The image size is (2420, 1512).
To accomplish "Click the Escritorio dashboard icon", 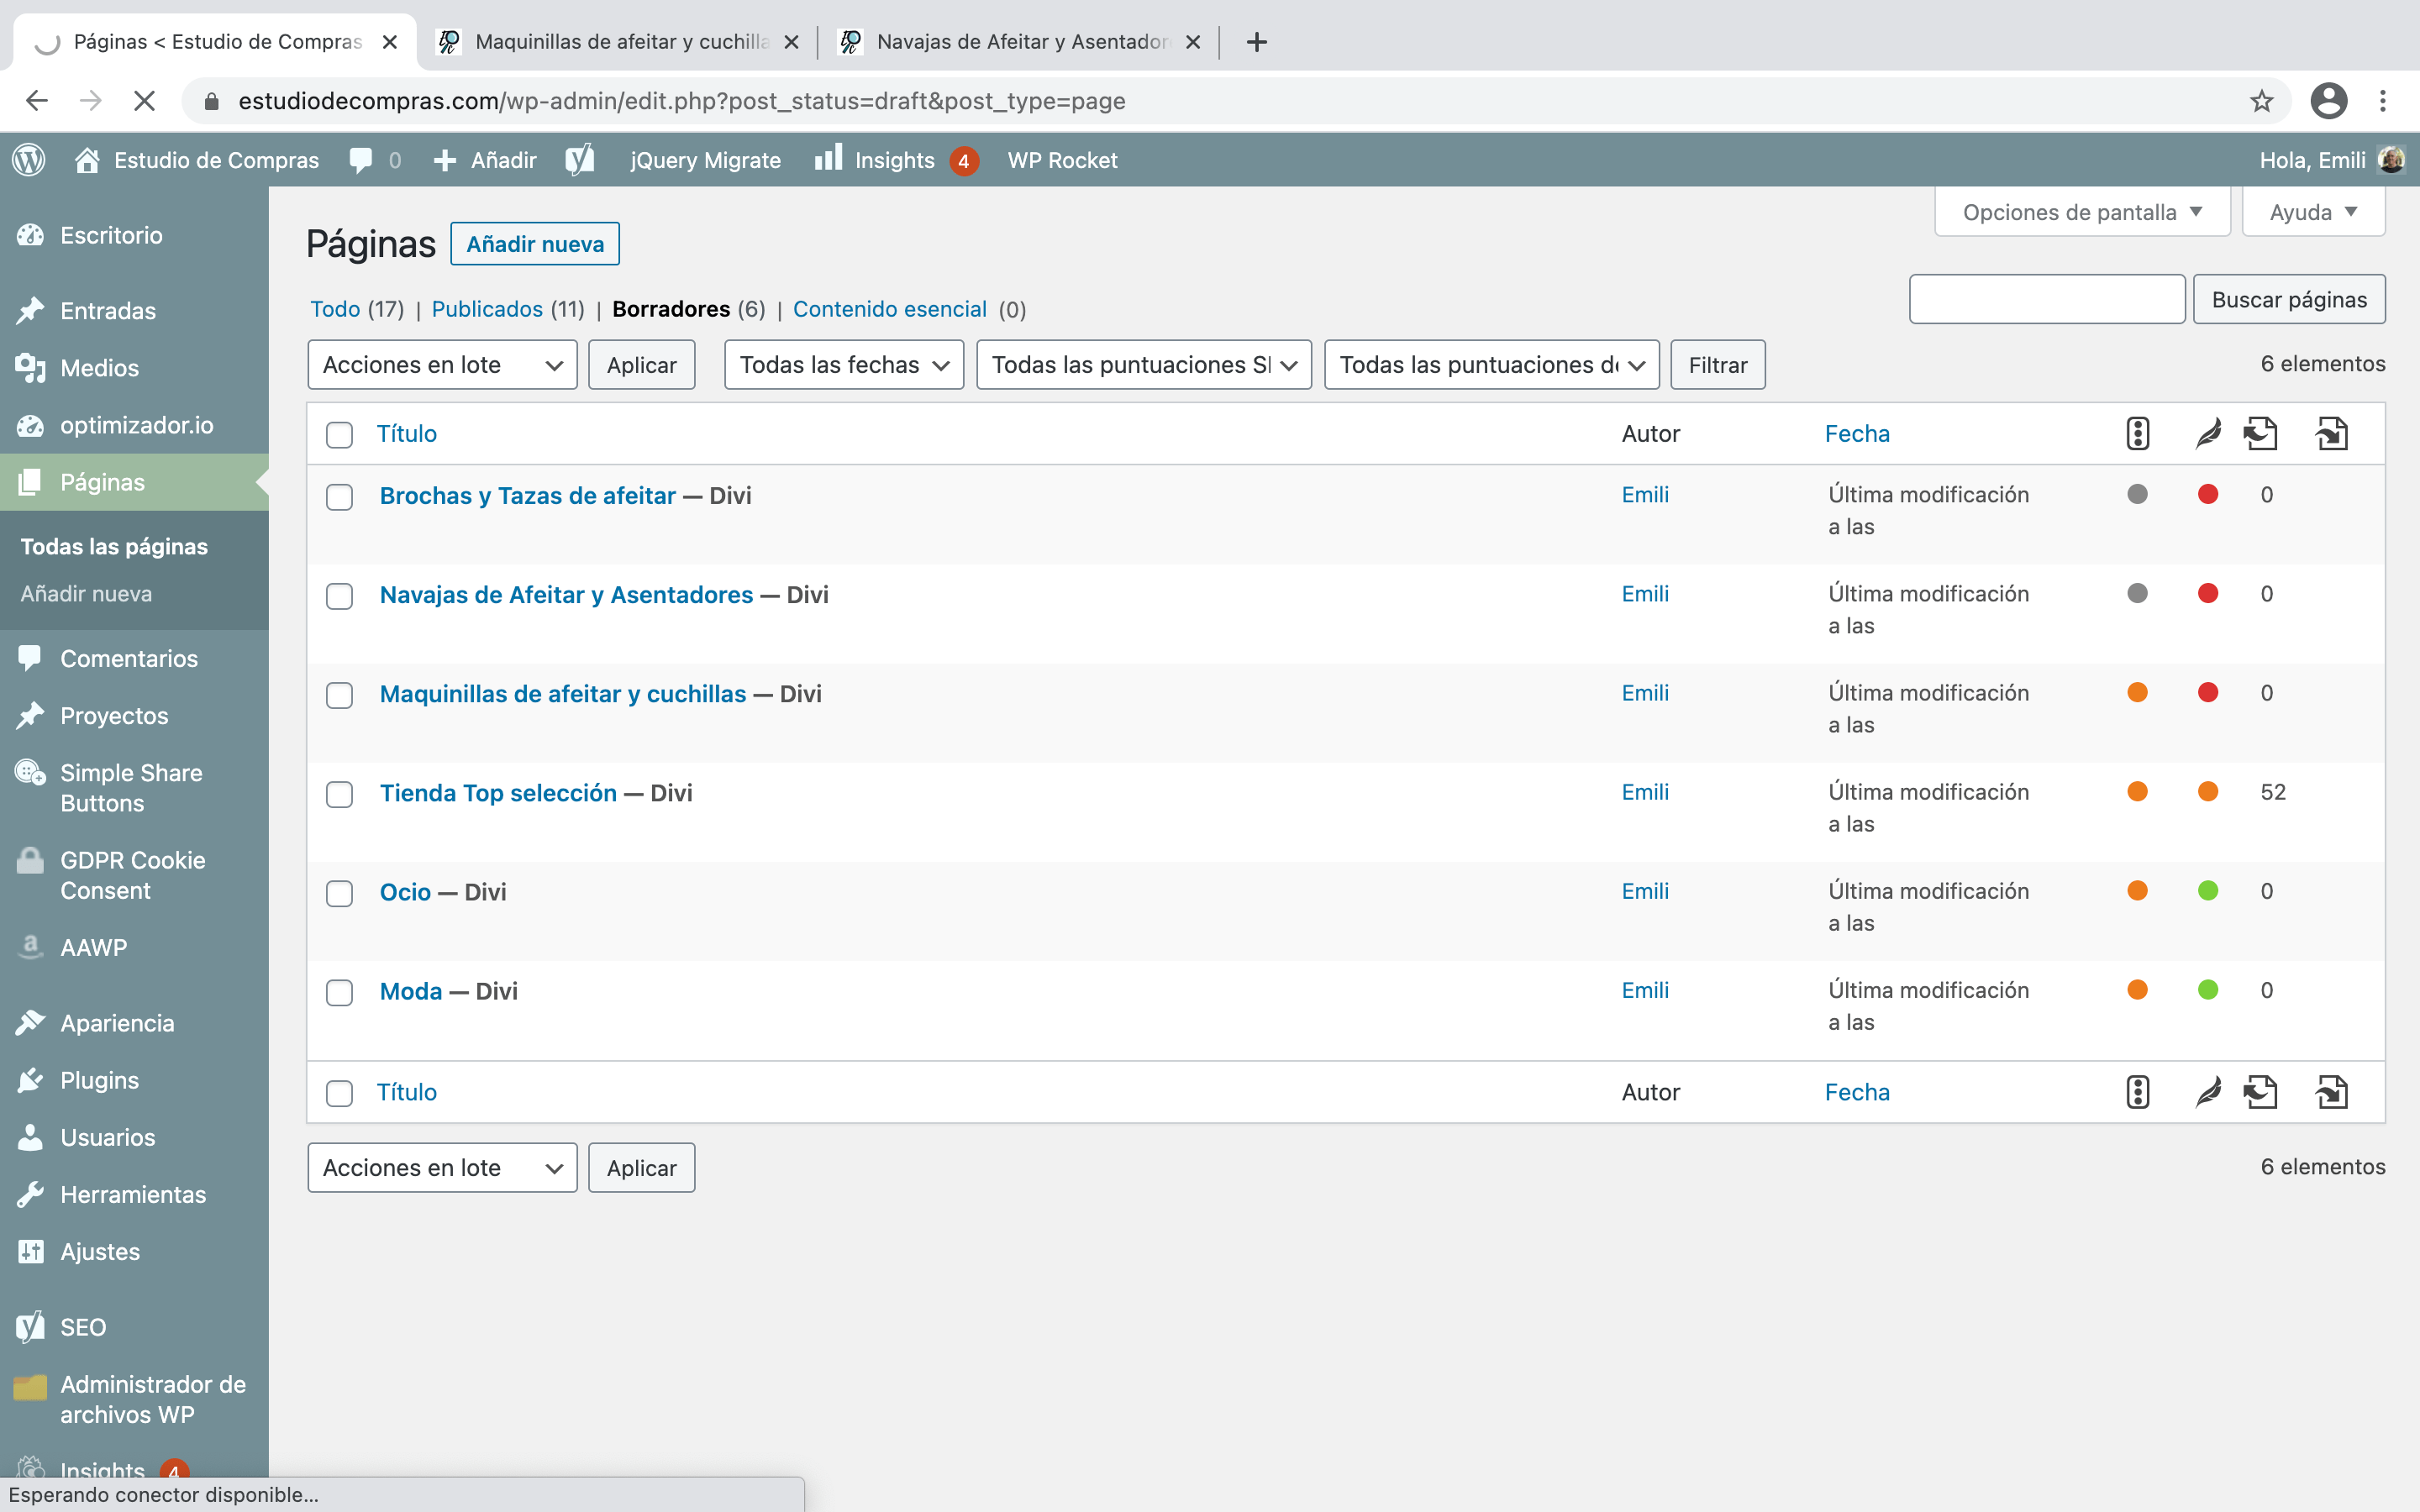I will click(30, 235).
